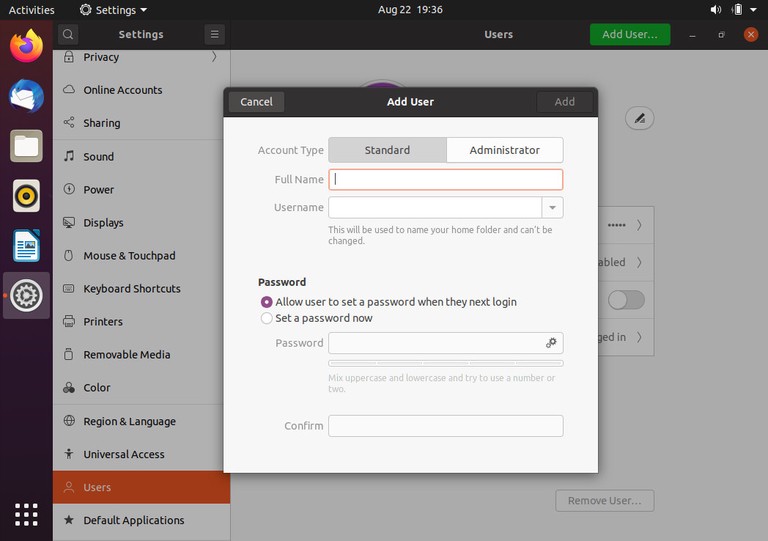Click the 'Users' title in the header bar
This screenshot has height=541, width=768.
(499, 34)
